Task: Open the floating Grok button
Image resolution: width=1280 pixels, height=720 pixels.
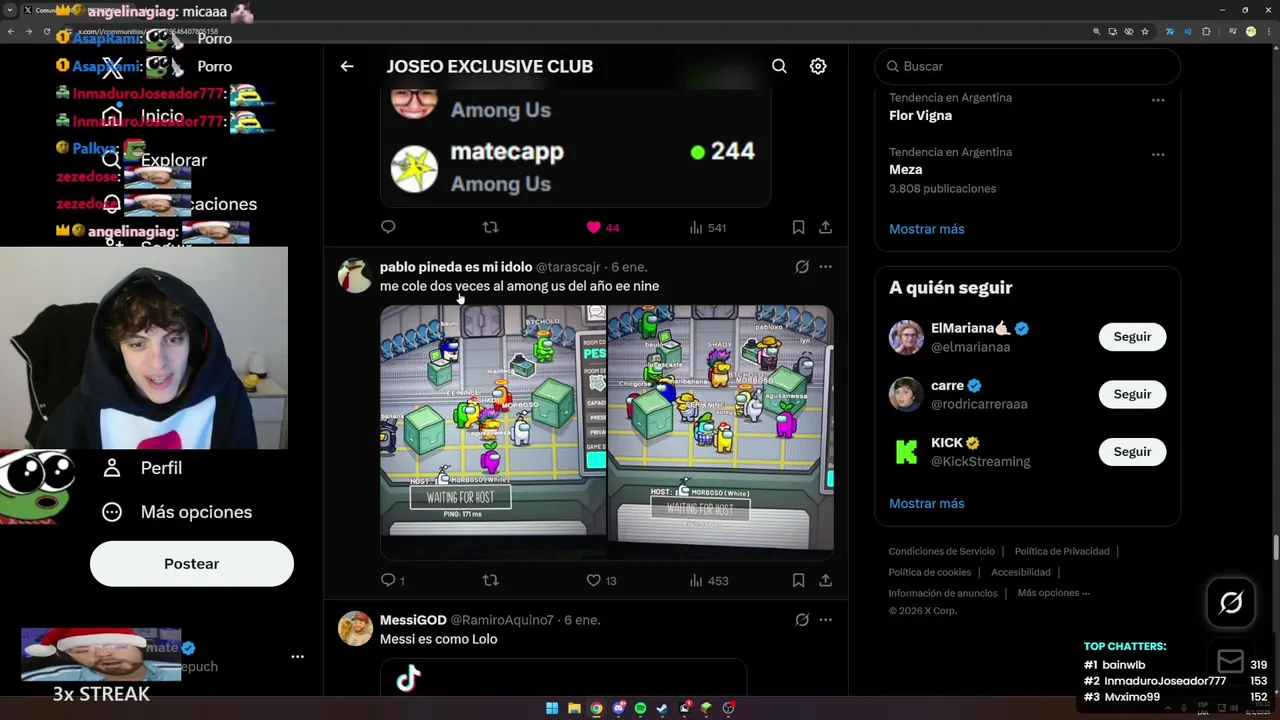Action: click(x=1231, y=602)
